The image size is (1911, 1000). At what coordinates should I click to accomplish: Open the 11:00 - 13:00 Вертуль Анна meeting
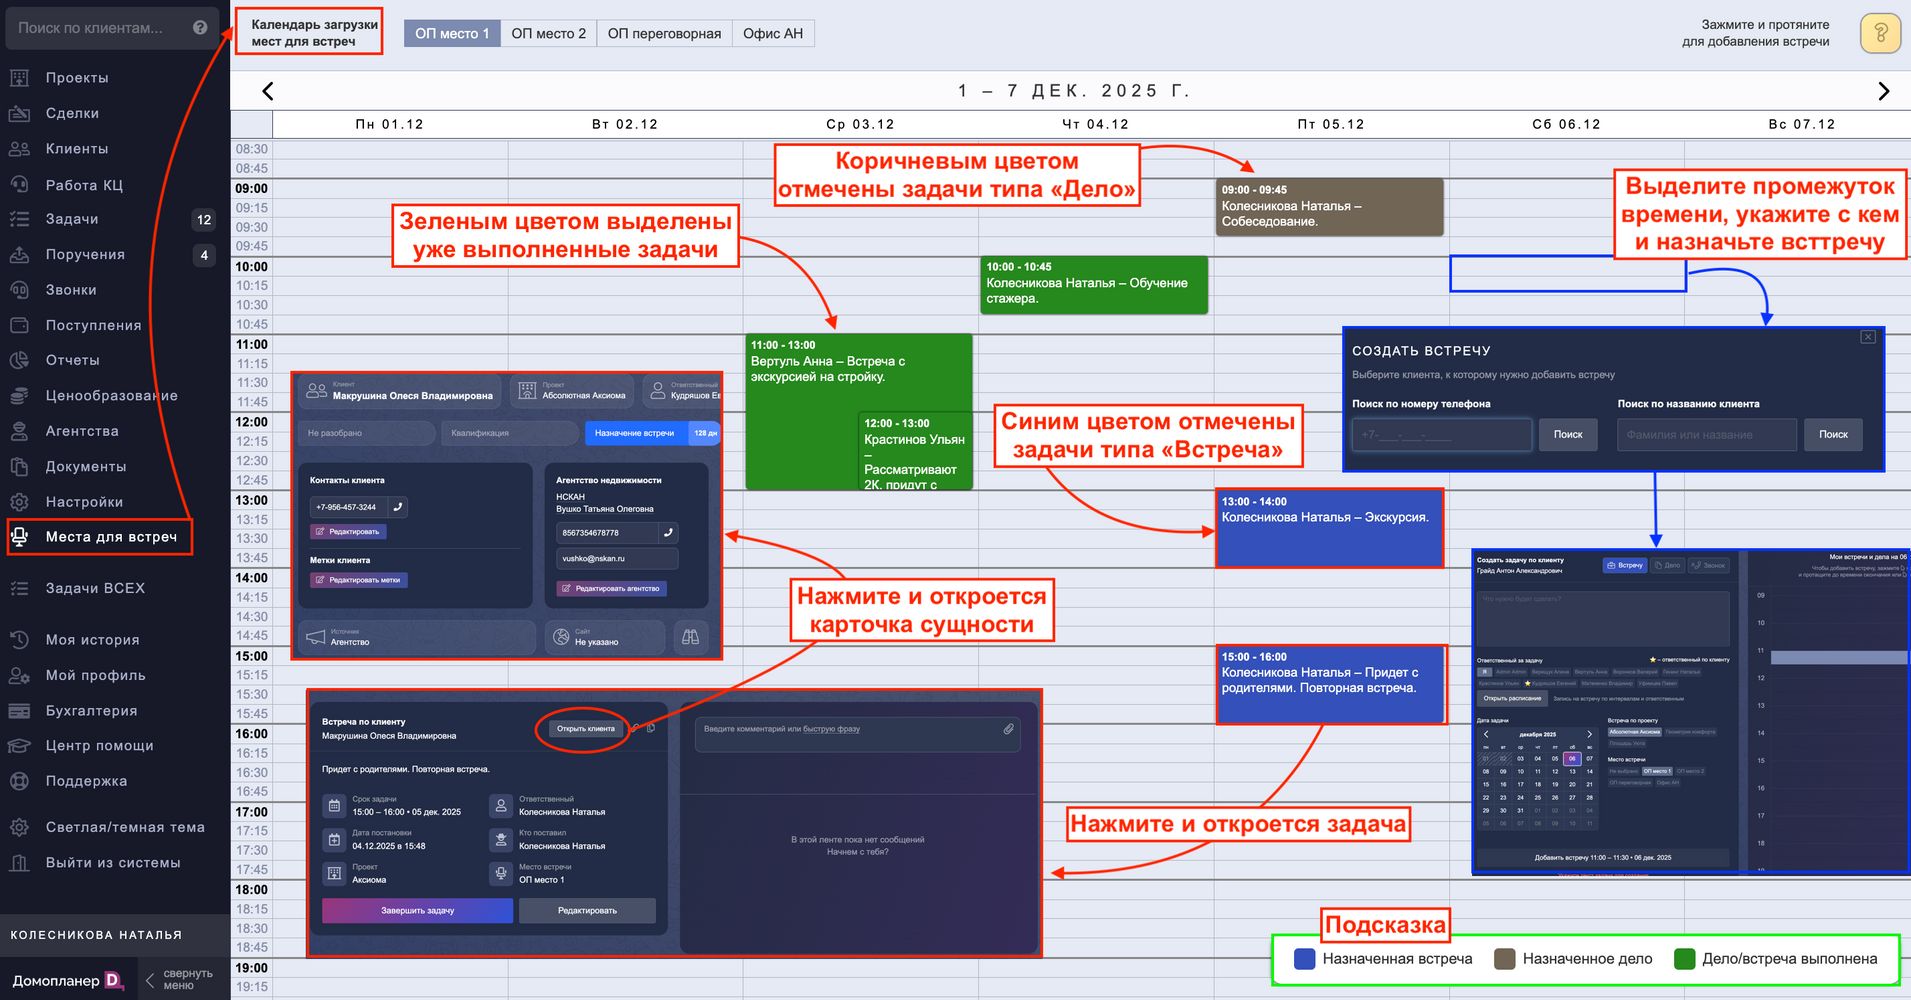click(x=802, y=410)
